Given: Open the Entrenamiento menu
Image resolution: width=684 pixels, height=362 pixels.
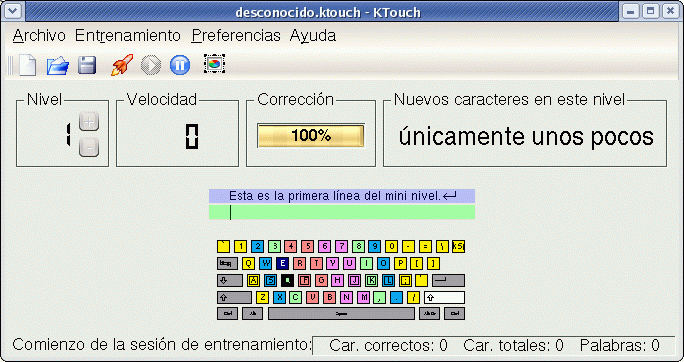Looking at the screenshot, I should [128, 35].
